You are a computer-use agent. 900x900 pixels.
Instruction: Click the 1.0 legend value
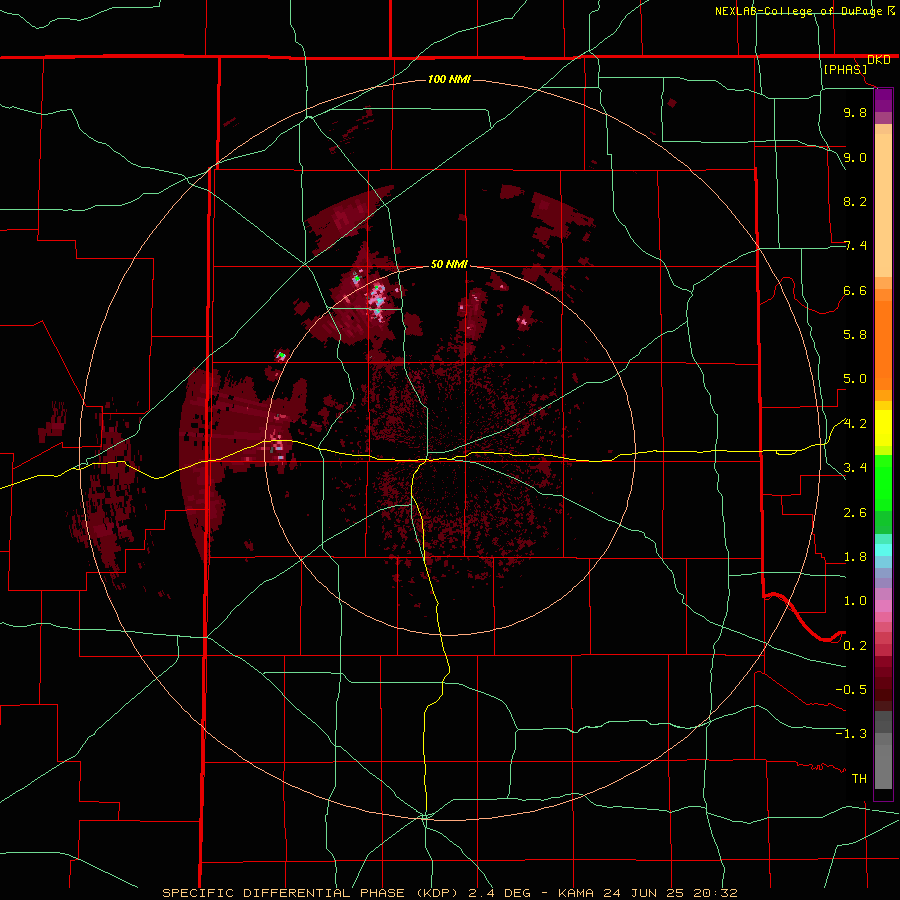(x=855, y=601)
